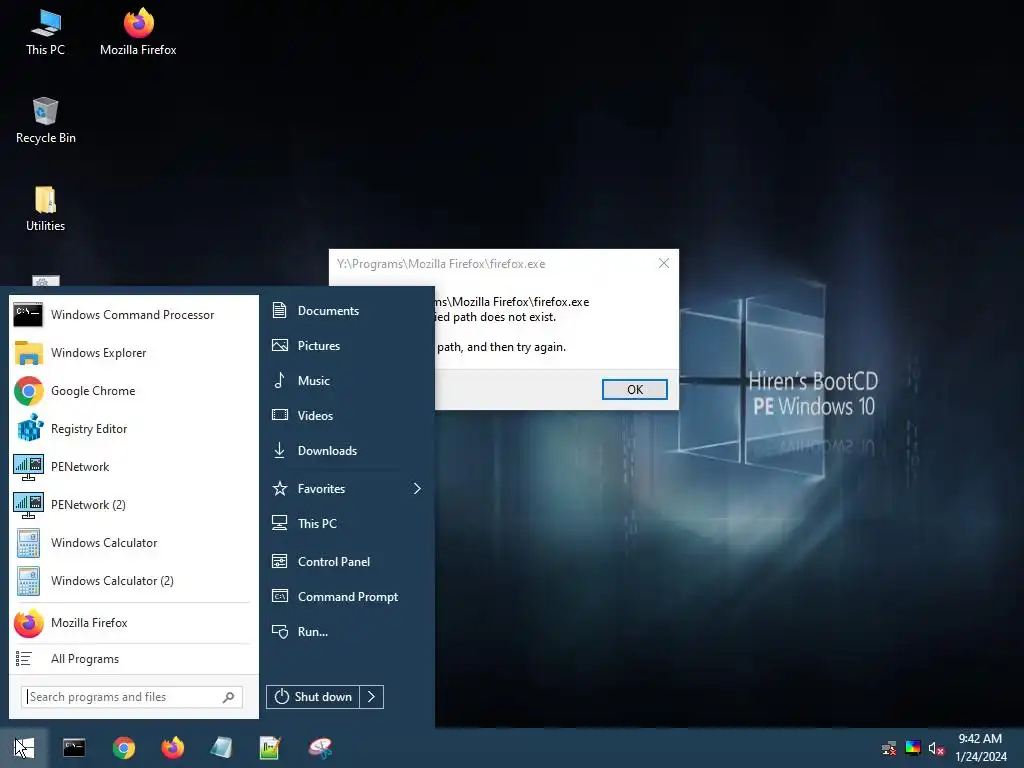Image resolution: width=1024 pixels, height=768 pixels.
Task: Open Windows Calculator in Start menu
Action: pos(134,543)
